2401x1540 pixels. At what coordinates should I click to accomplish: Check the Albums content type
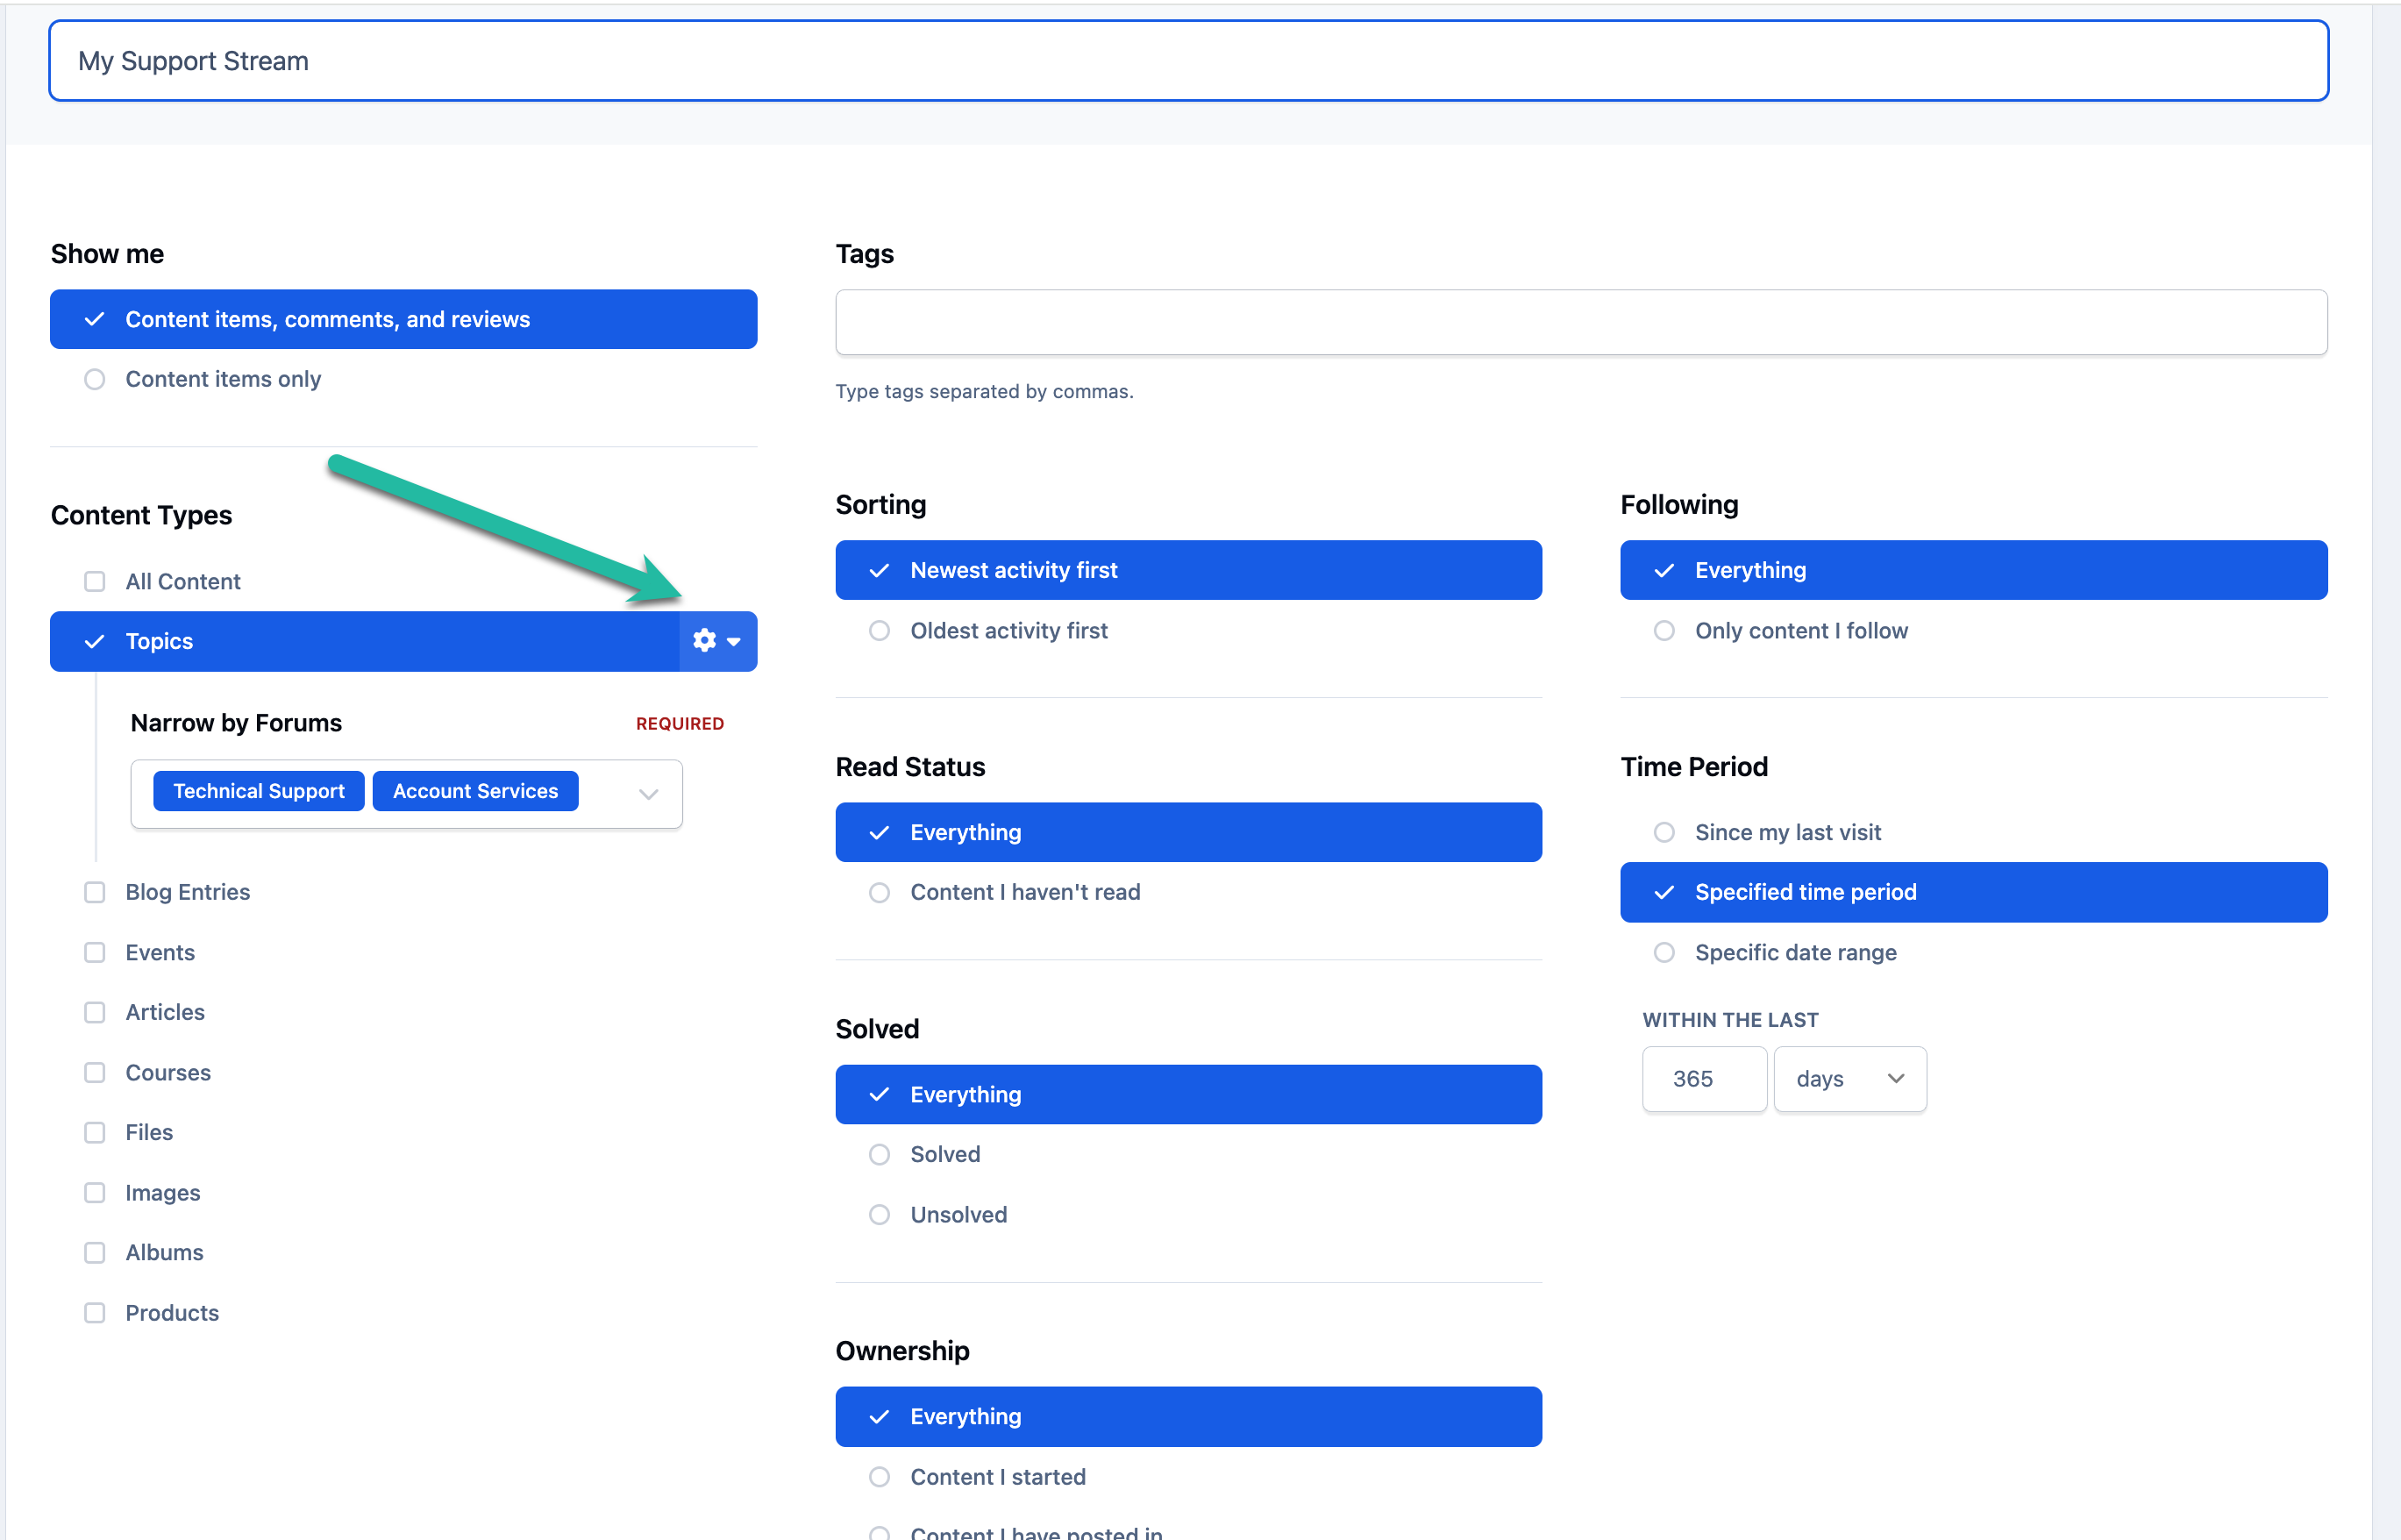[94, 1252]
